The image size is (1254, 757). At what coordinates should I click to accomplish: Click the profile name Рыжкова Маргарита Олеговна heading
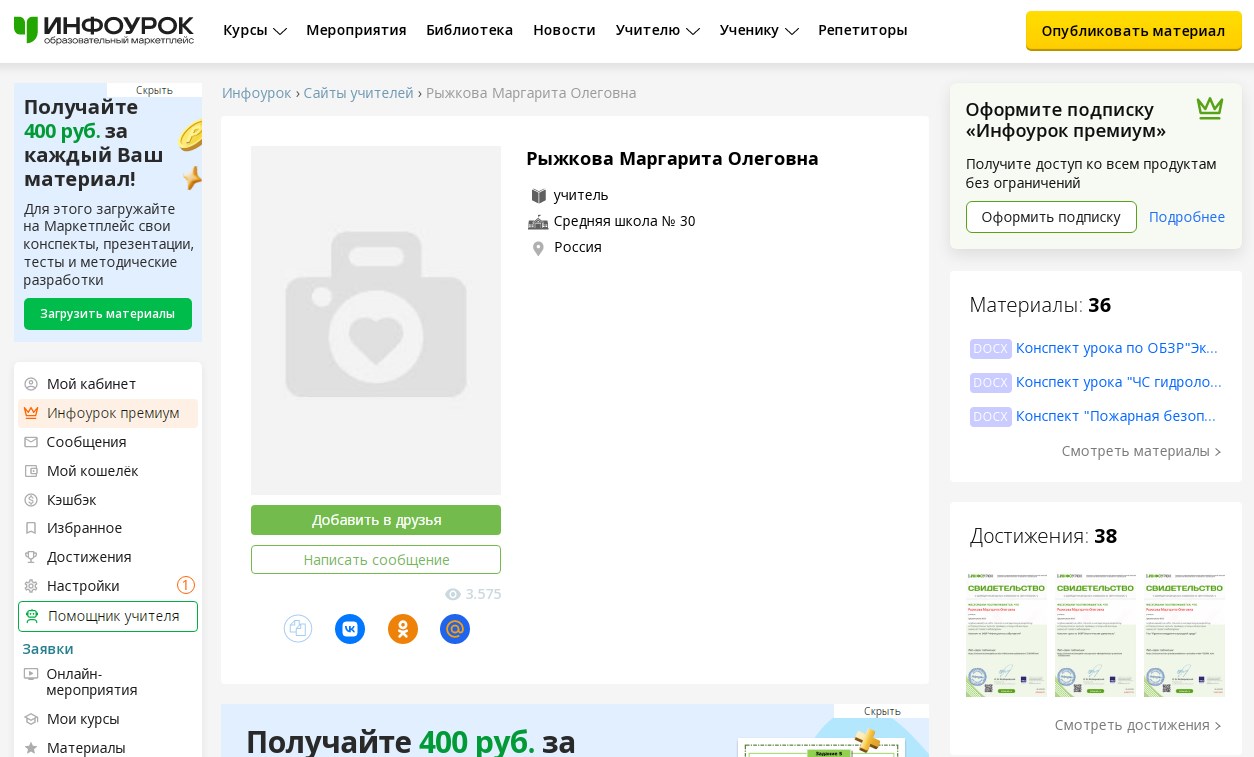tap(672, 159)
